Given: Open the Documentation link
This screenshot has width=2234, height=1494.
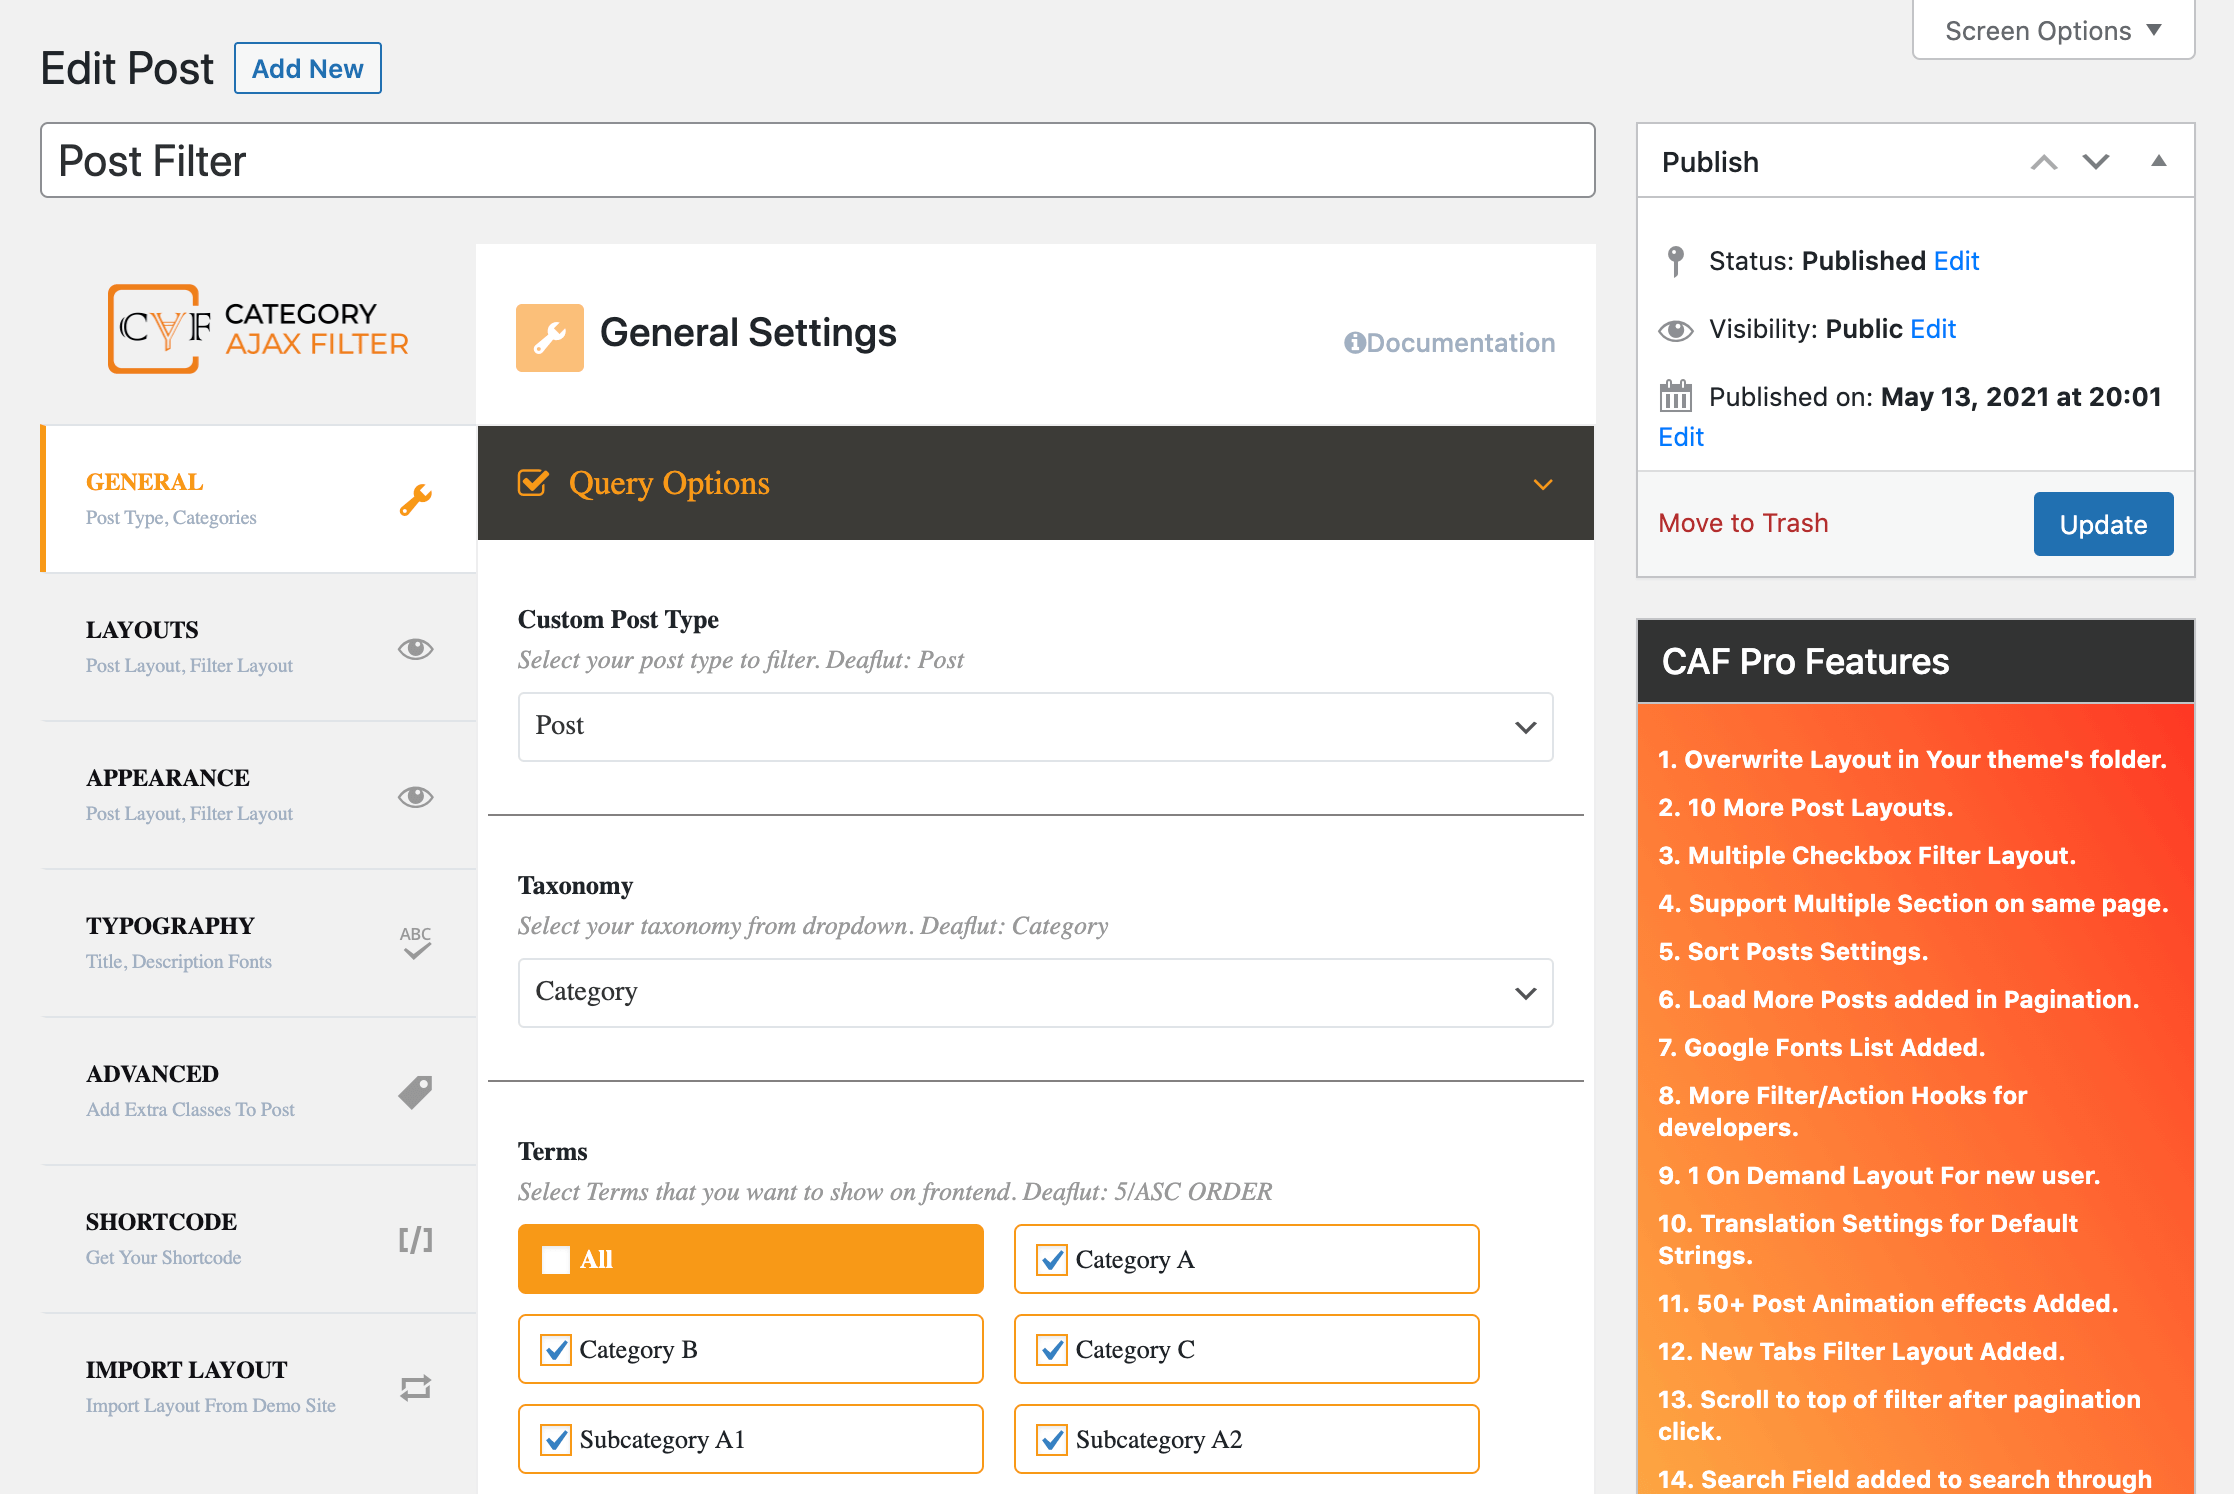Looking at the screenshot, I should [1449, 343].
